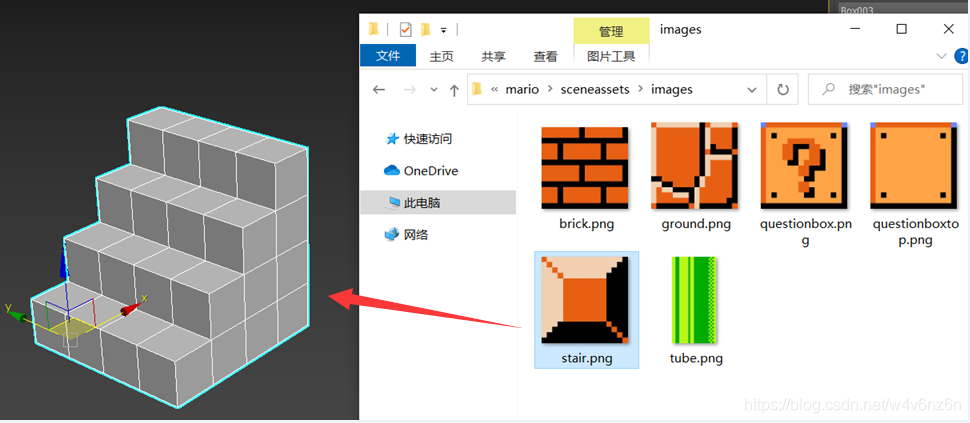This screenshot has height=423, width=970.
Task: Click the green Y axis arrow gizmo
Action: click(x=16, y=315)
